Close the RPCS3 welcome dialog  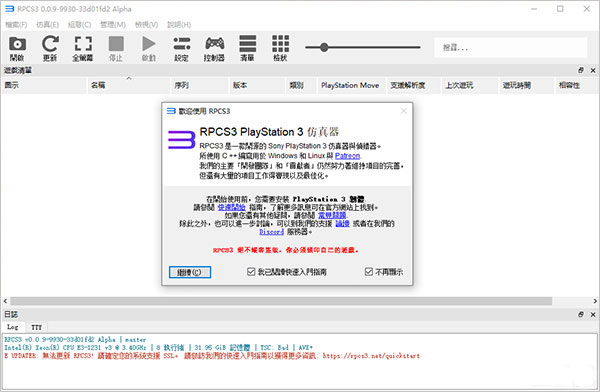(x=404, y=111)
